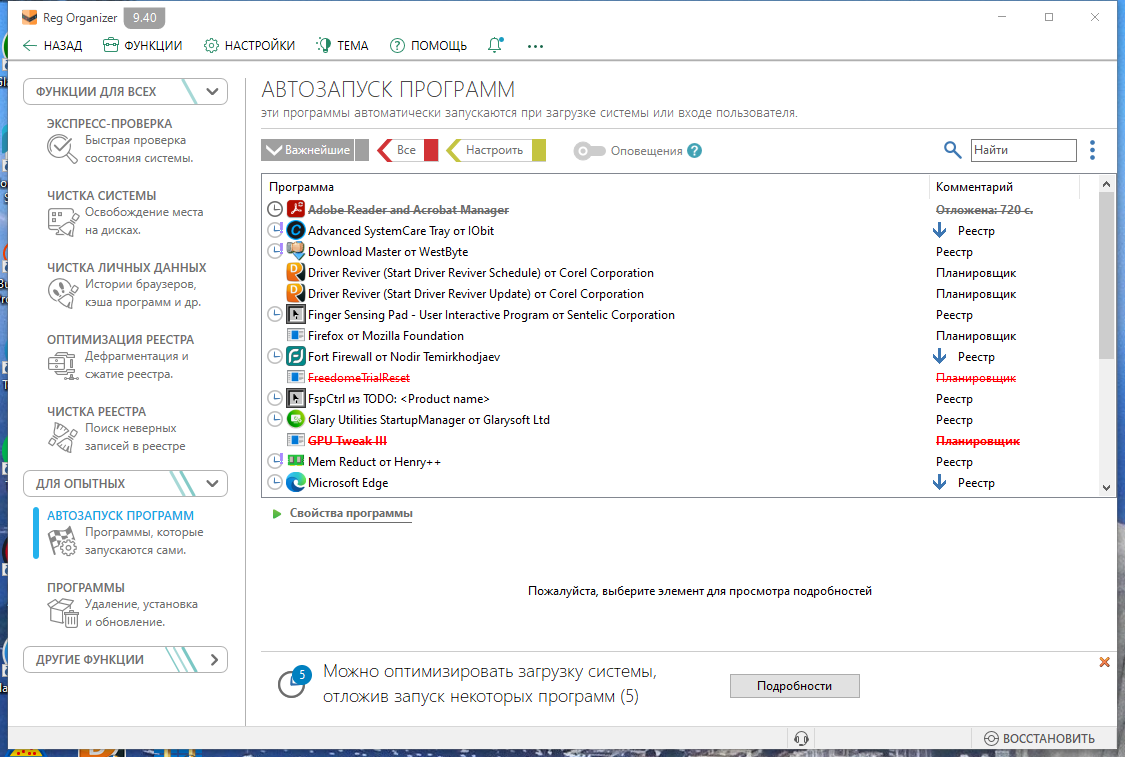Click the Finger Sensing Pad icon
The image size is (1125, 757).
[x=296, y=314]
